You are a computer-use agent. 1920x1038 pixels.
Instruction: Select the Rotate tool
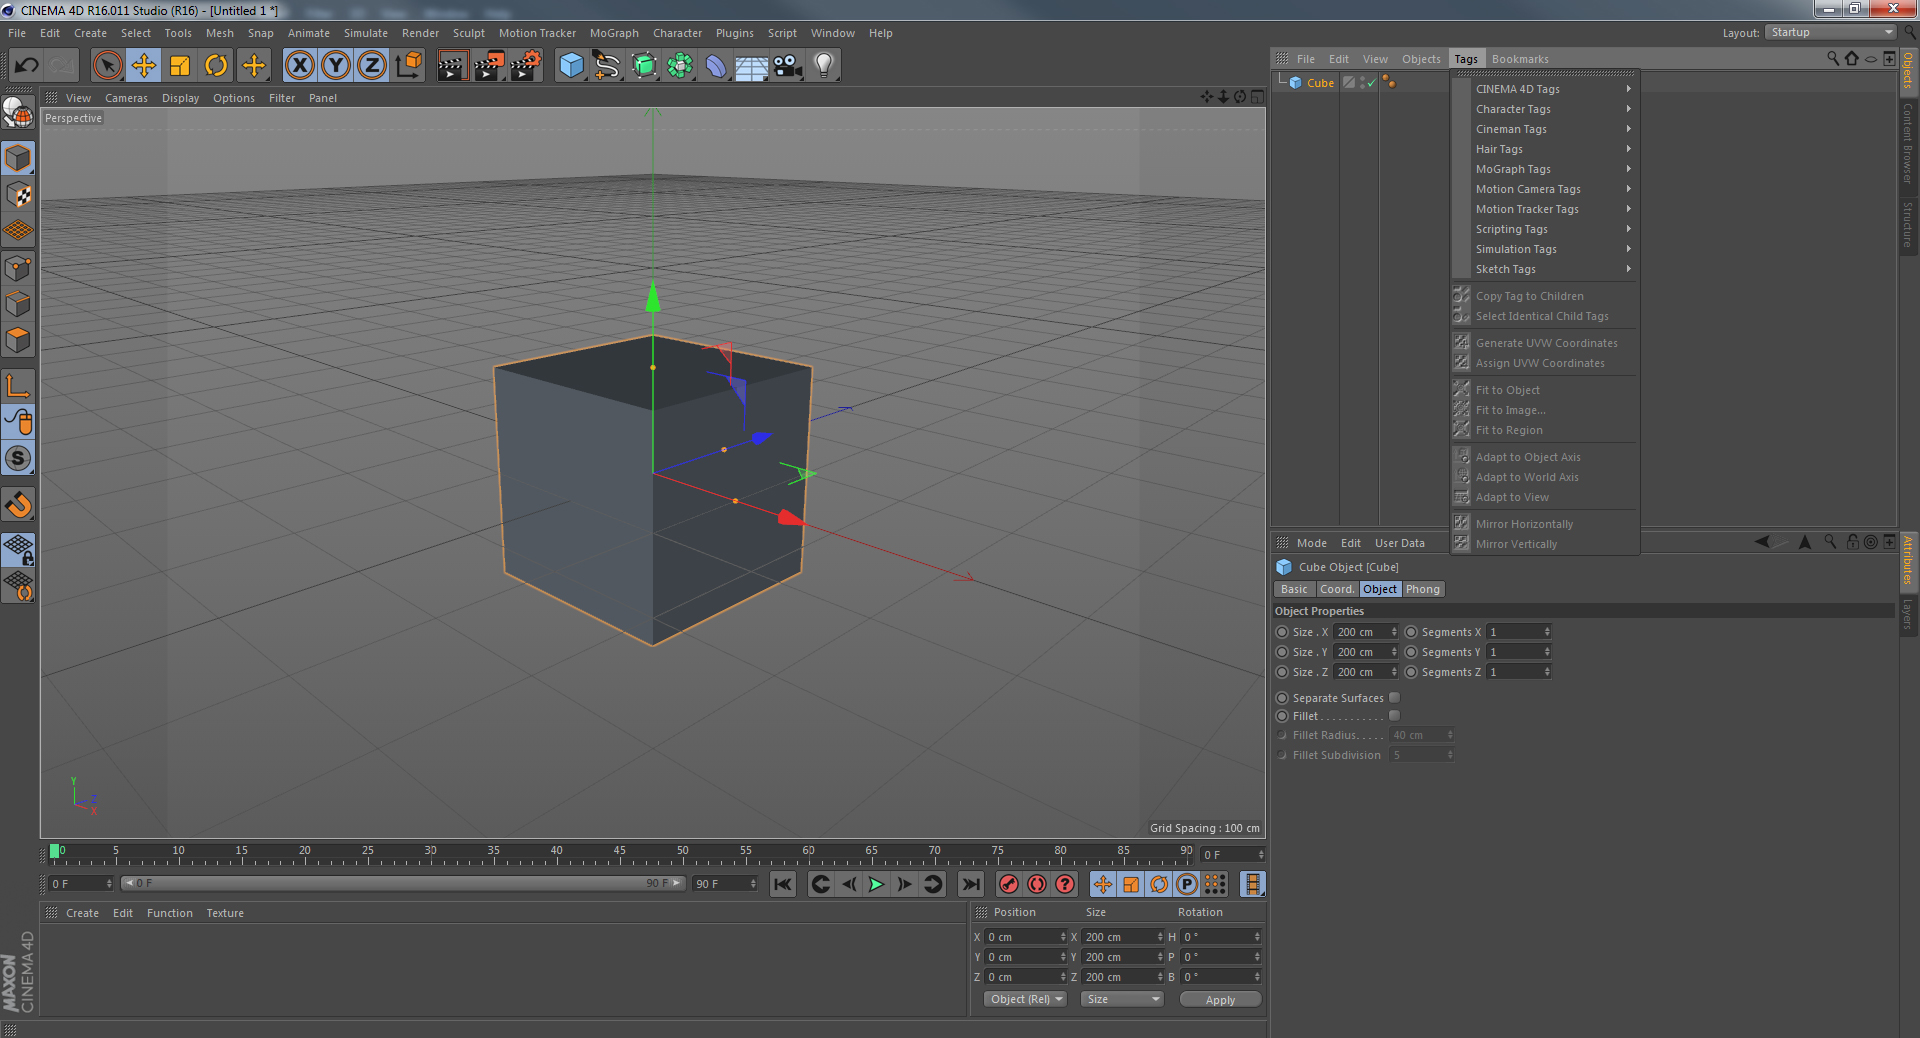click(x=216, y=66)
